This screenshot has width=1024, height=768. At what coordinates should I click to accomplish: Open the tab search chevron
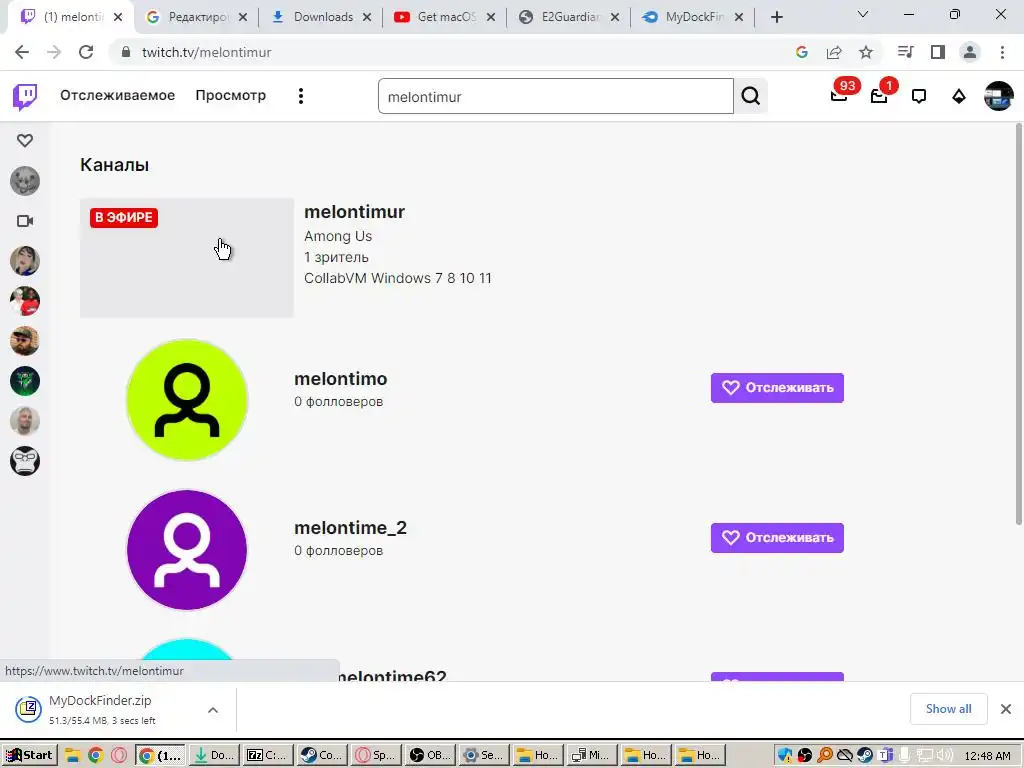pos(863,14)
